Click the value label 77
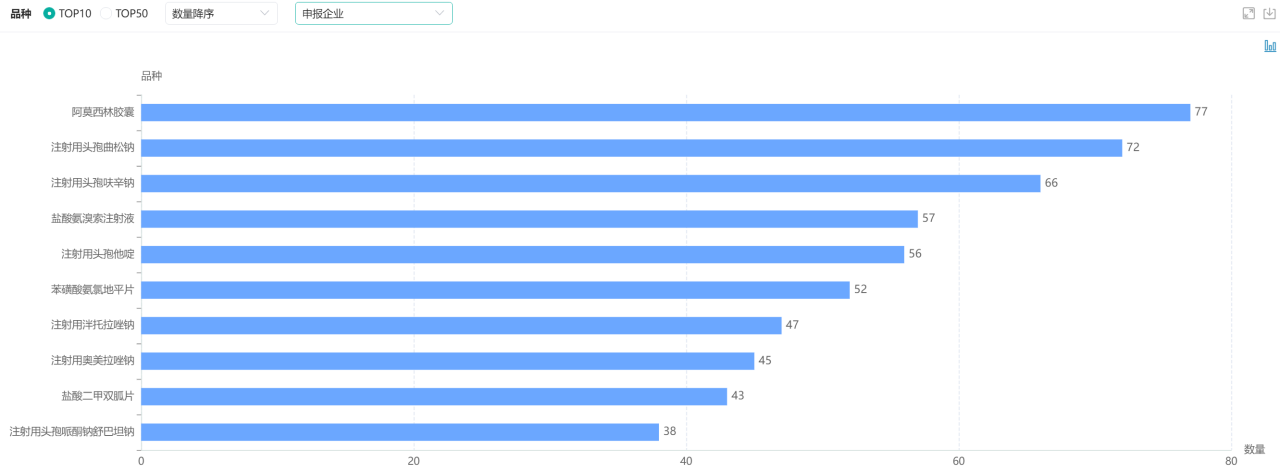 point(1201,112)
